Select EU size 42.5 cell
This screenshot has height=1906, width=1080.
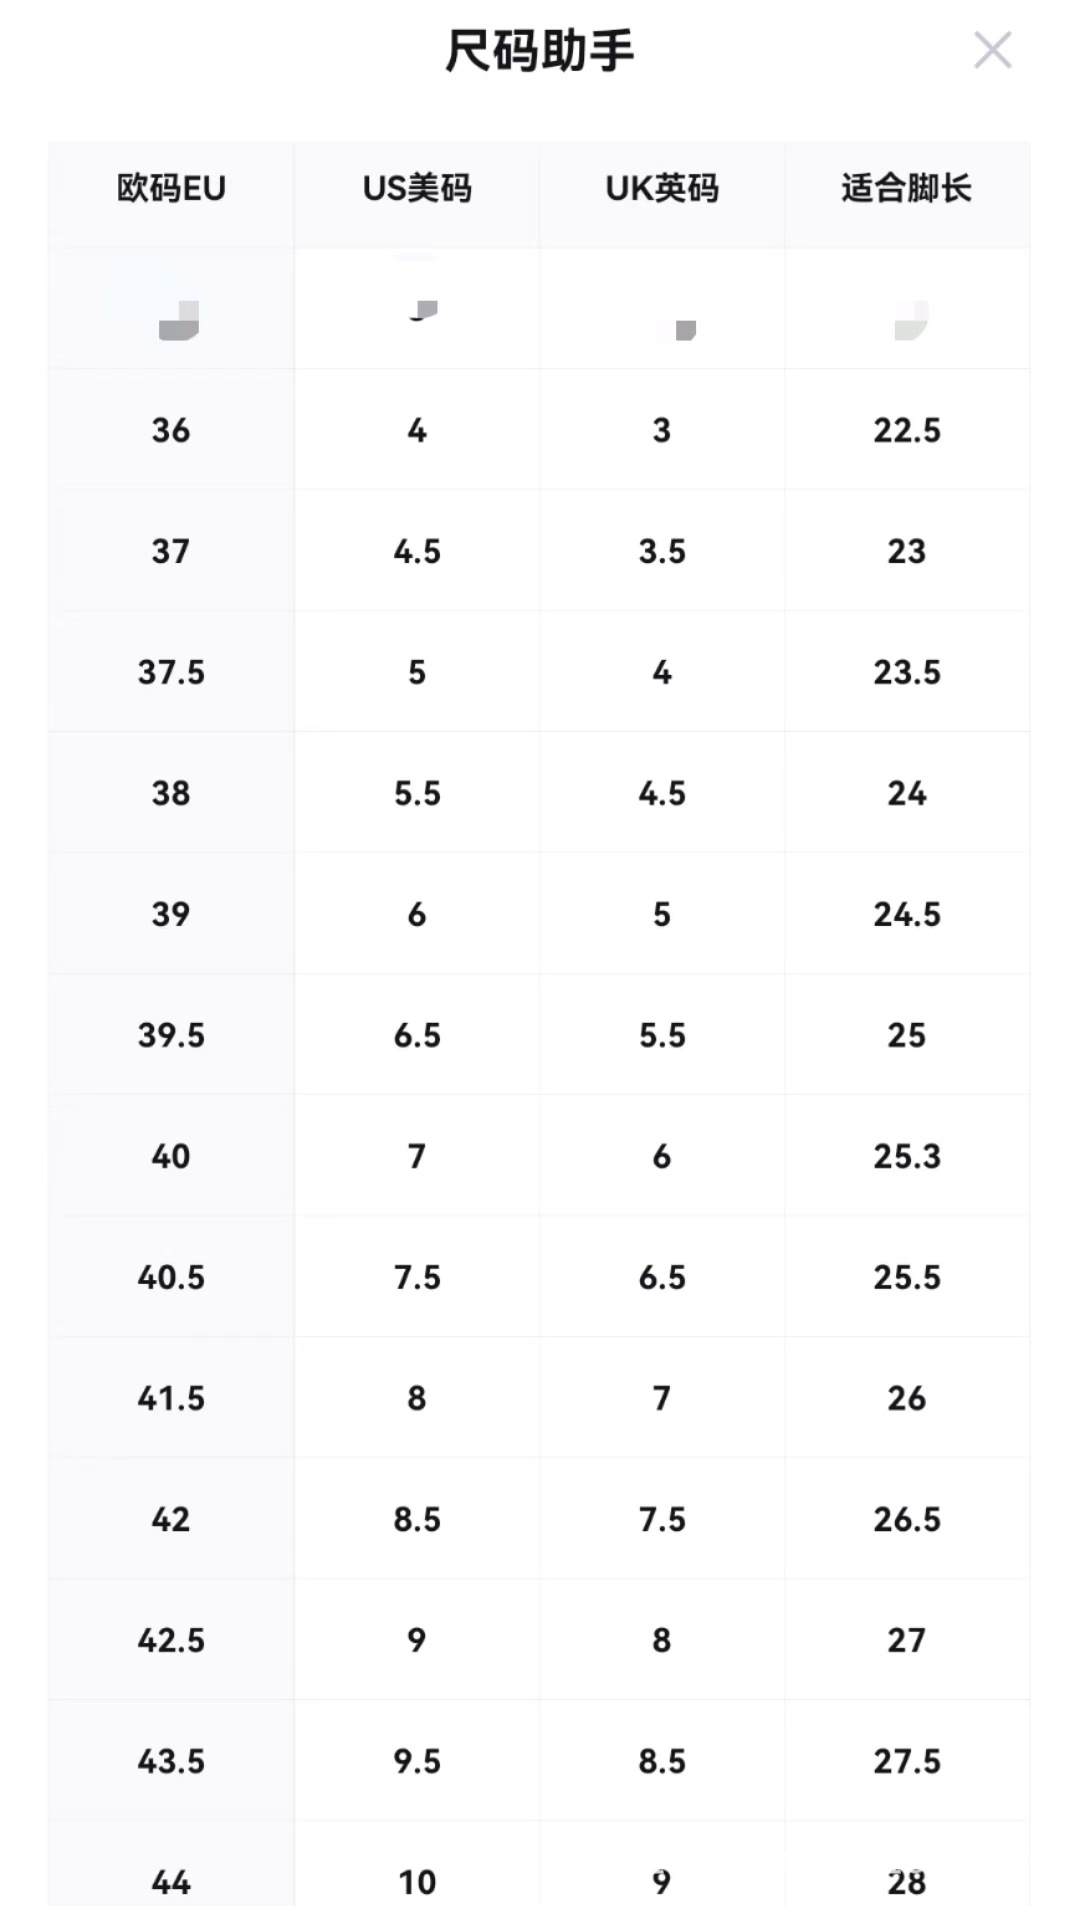coord(171,1640)
